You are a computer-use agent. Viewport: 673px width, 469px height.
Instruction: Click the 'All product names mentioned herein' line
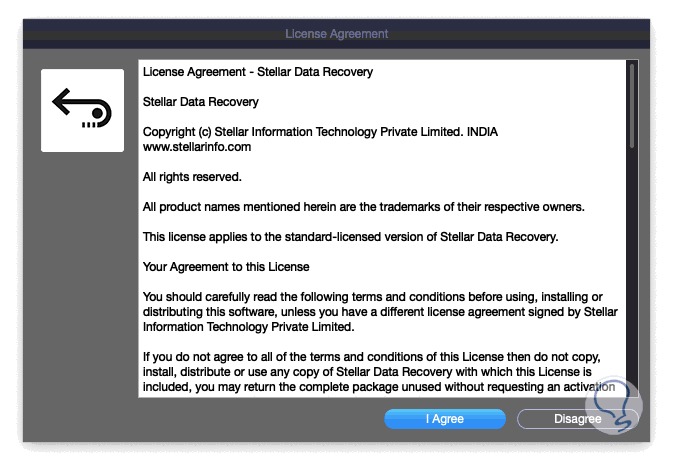pos(364,207)
